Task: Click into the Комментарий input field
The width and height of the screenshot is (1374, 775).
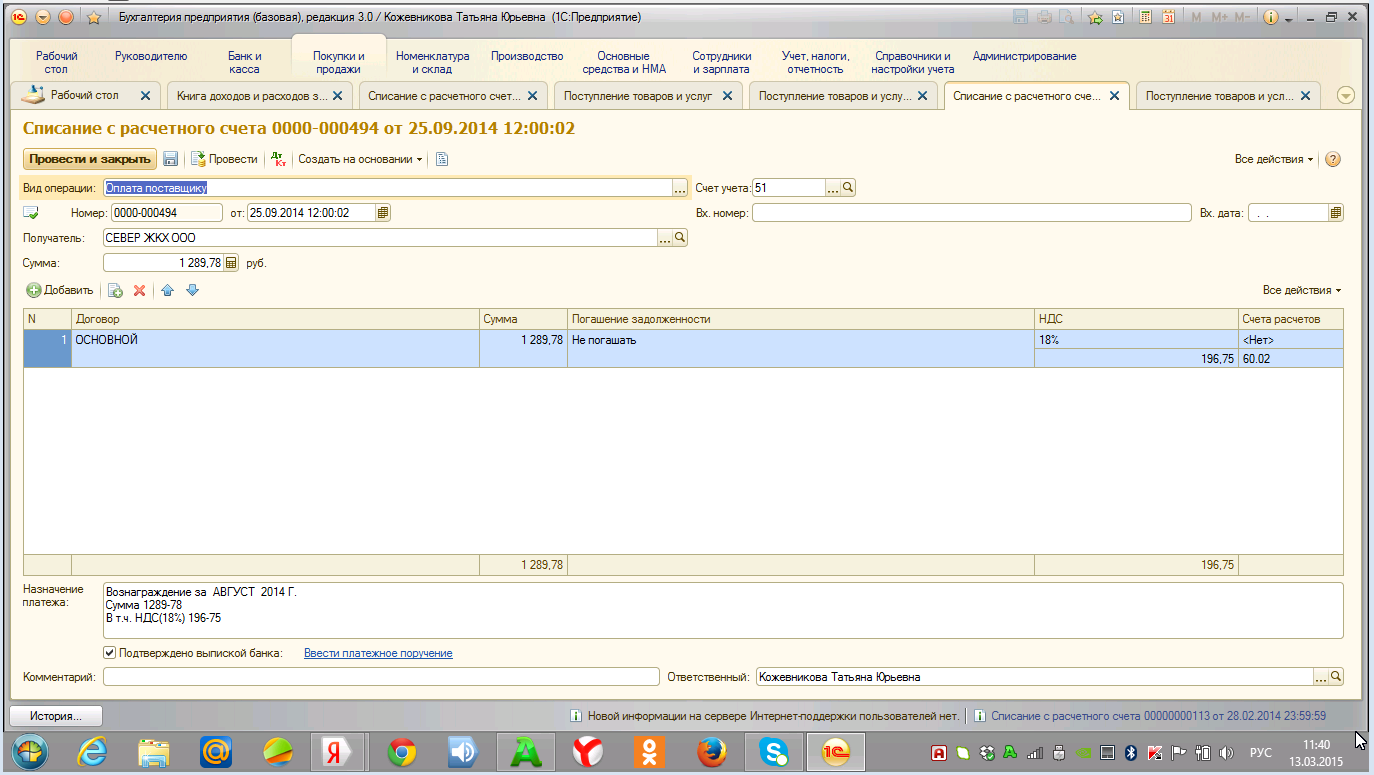Action: [380, 677]
